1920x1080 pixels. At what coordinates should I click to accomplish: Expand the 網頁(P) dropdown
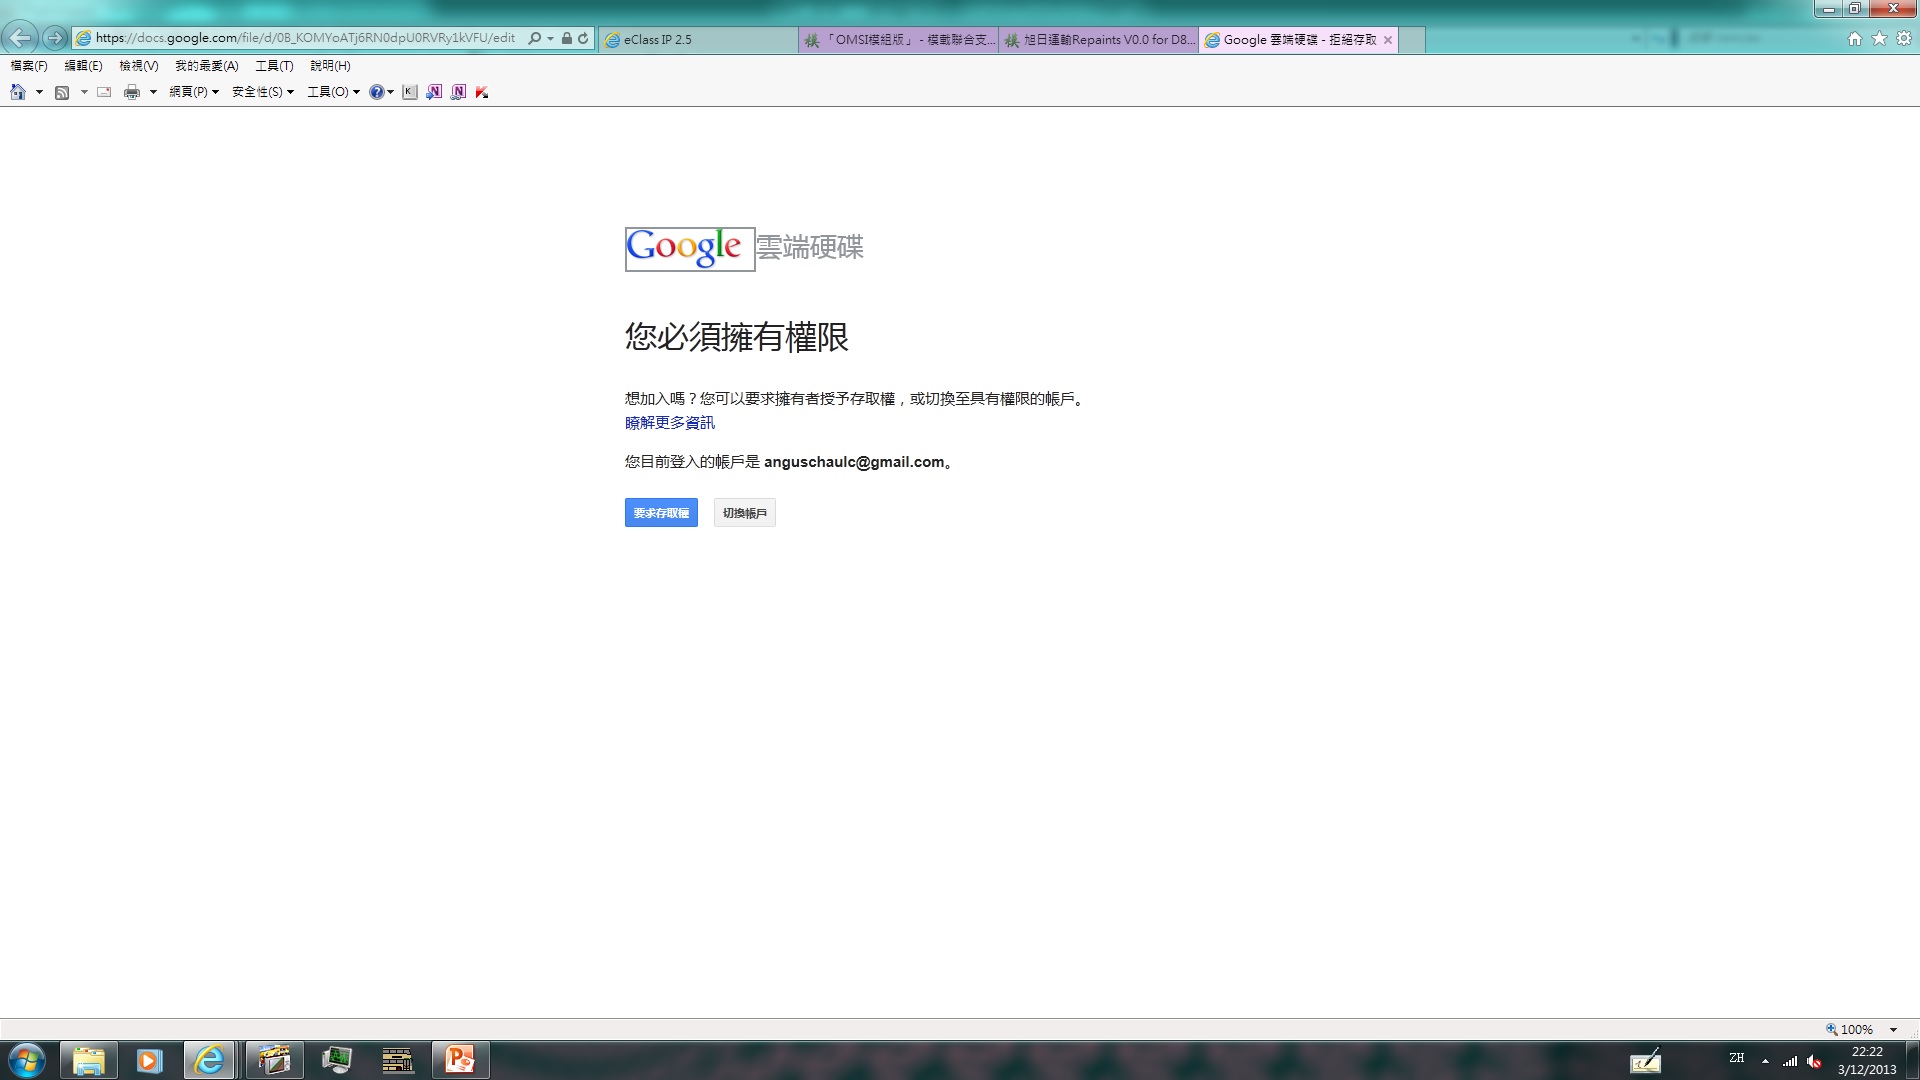click(x=194, y=92)
